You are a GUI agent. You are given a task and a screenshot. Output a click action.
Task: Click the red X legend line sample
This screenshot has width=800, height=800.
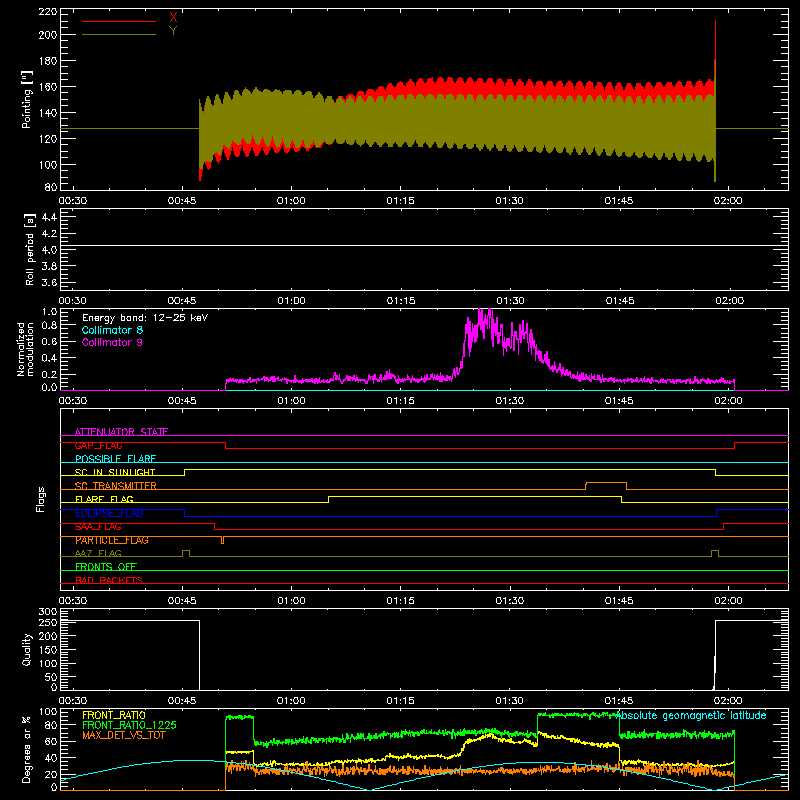click(119, 21)
